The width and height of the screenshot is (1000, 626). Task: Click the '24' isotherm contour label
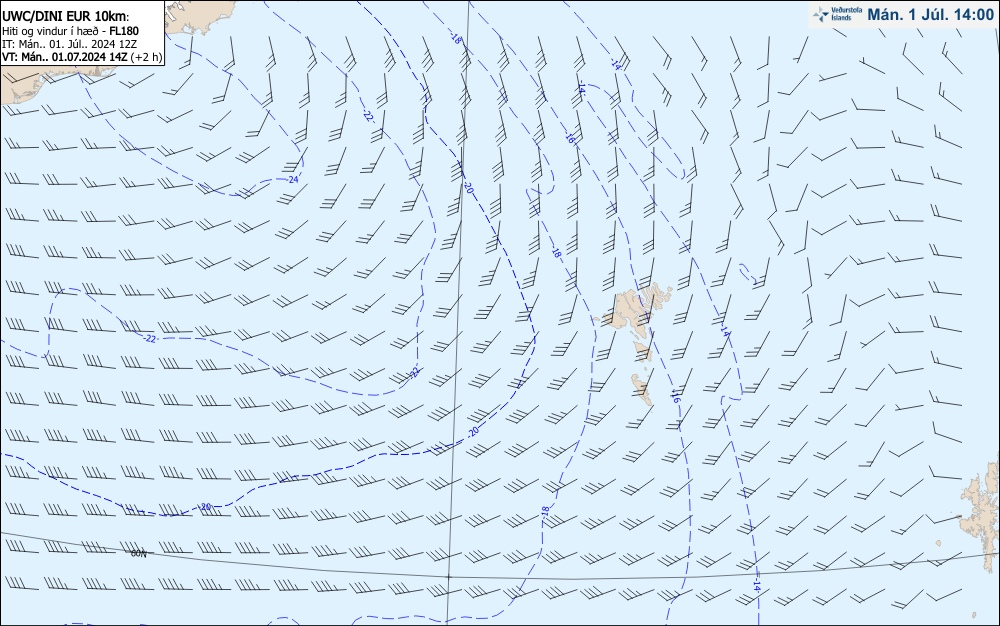click(x=293, y=180)
